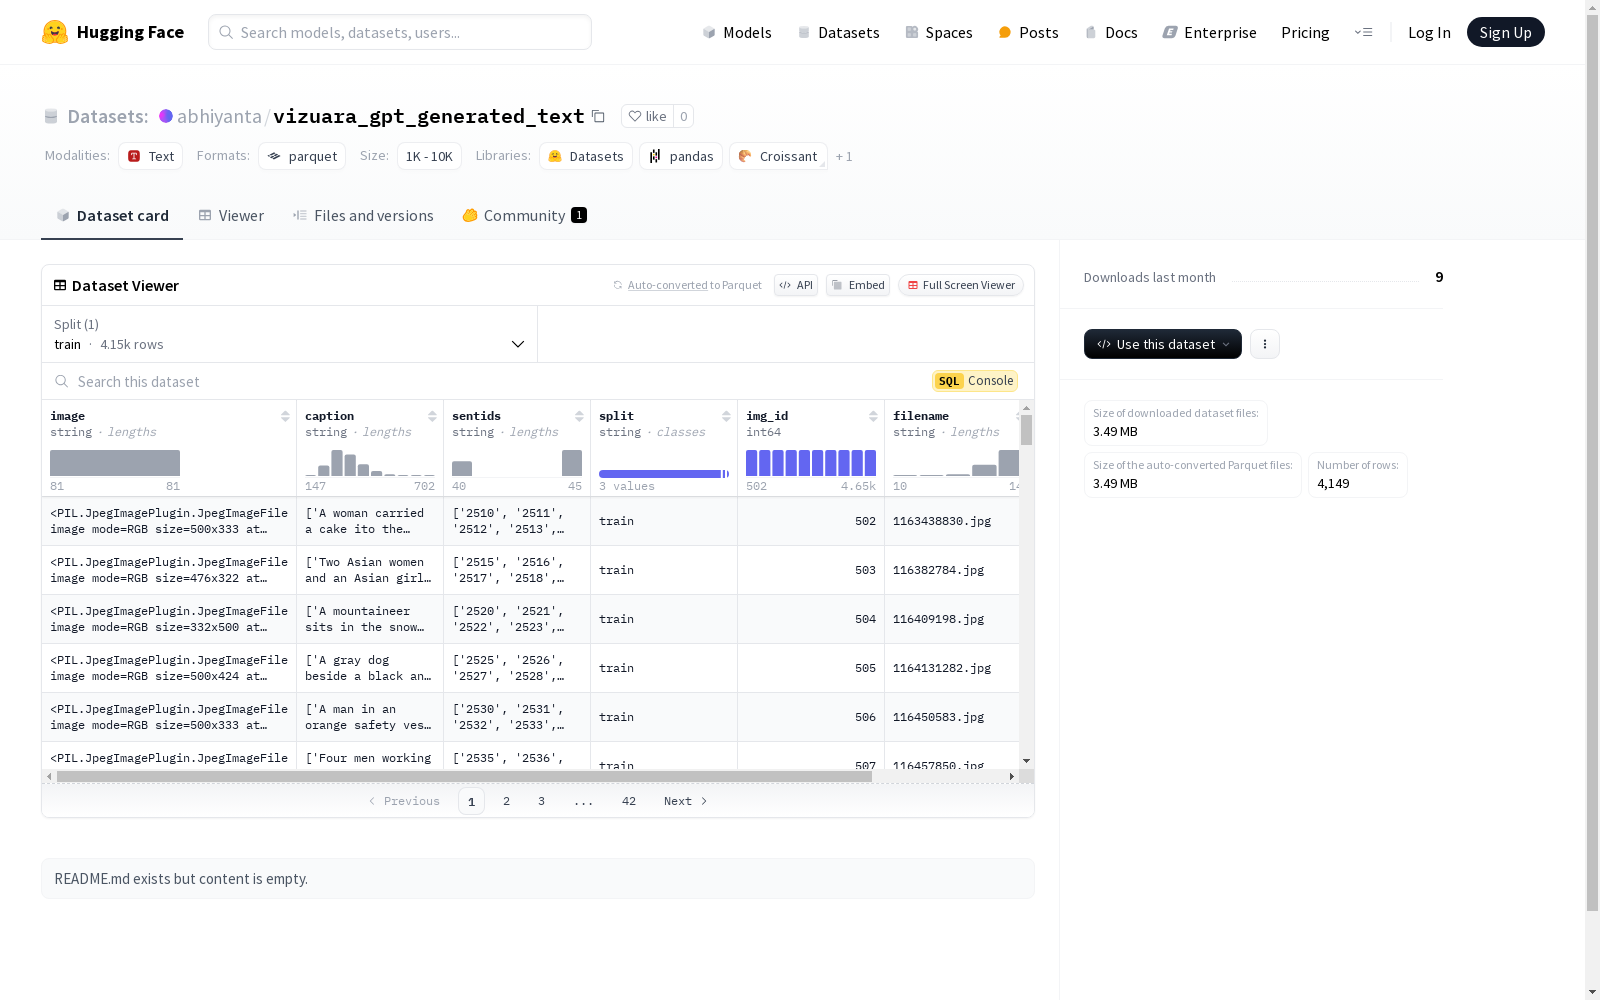Click the caption lengths histogram
The image size is (1600, 1000).
pos(370,463)
